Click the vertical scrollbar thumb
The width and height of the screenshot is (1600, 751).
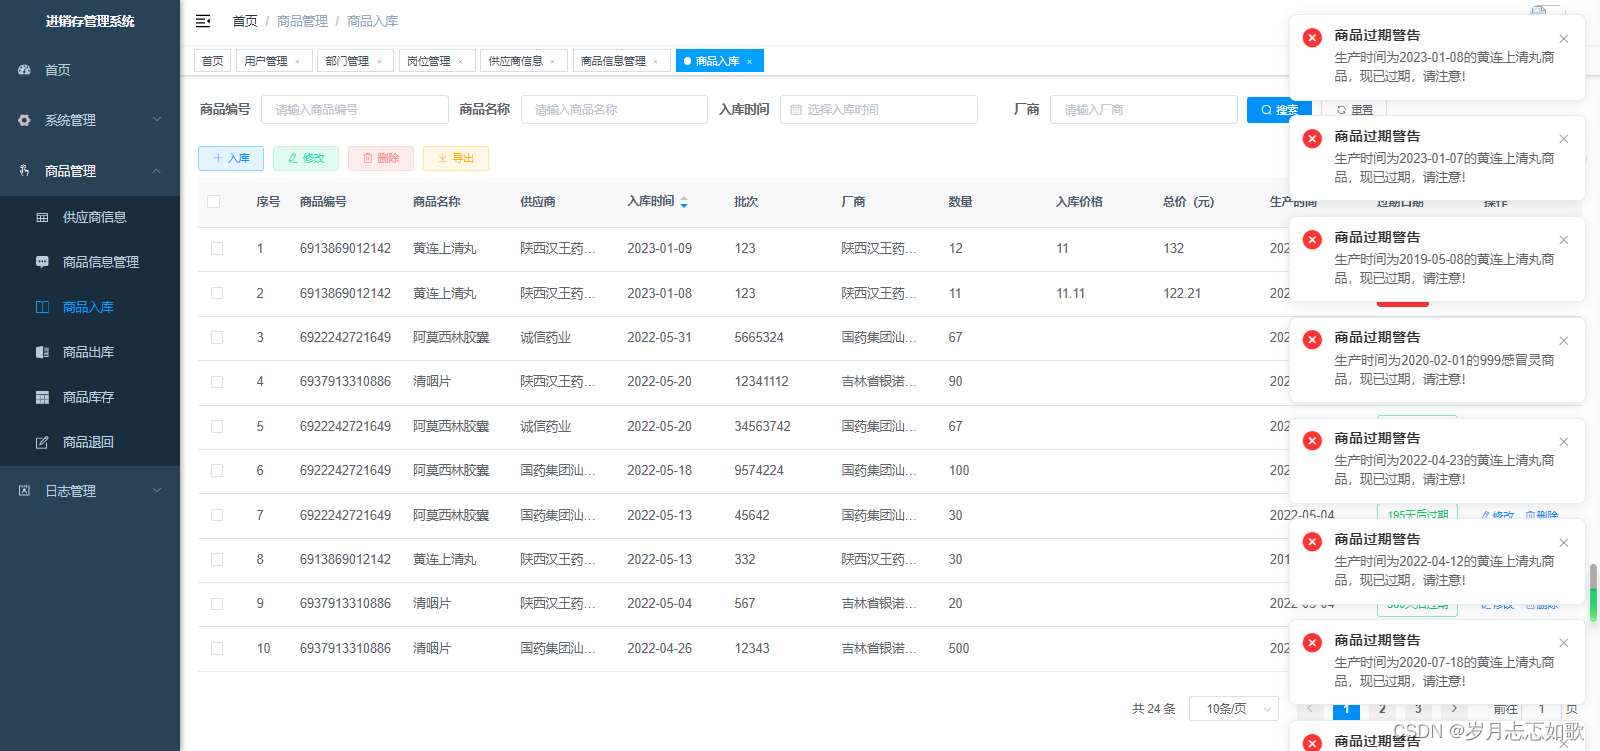point(1593,592)
